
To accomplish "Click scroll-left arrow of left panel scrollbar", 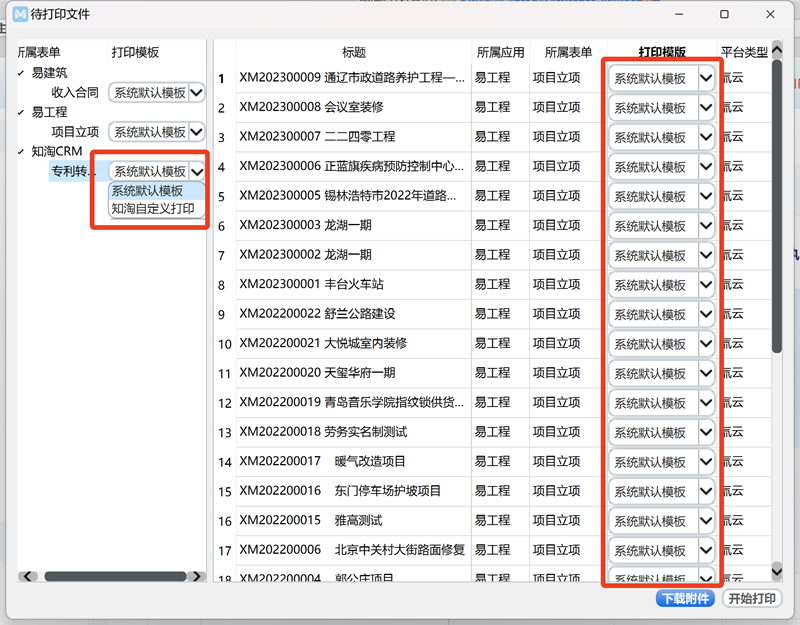I will click(28, 577).
